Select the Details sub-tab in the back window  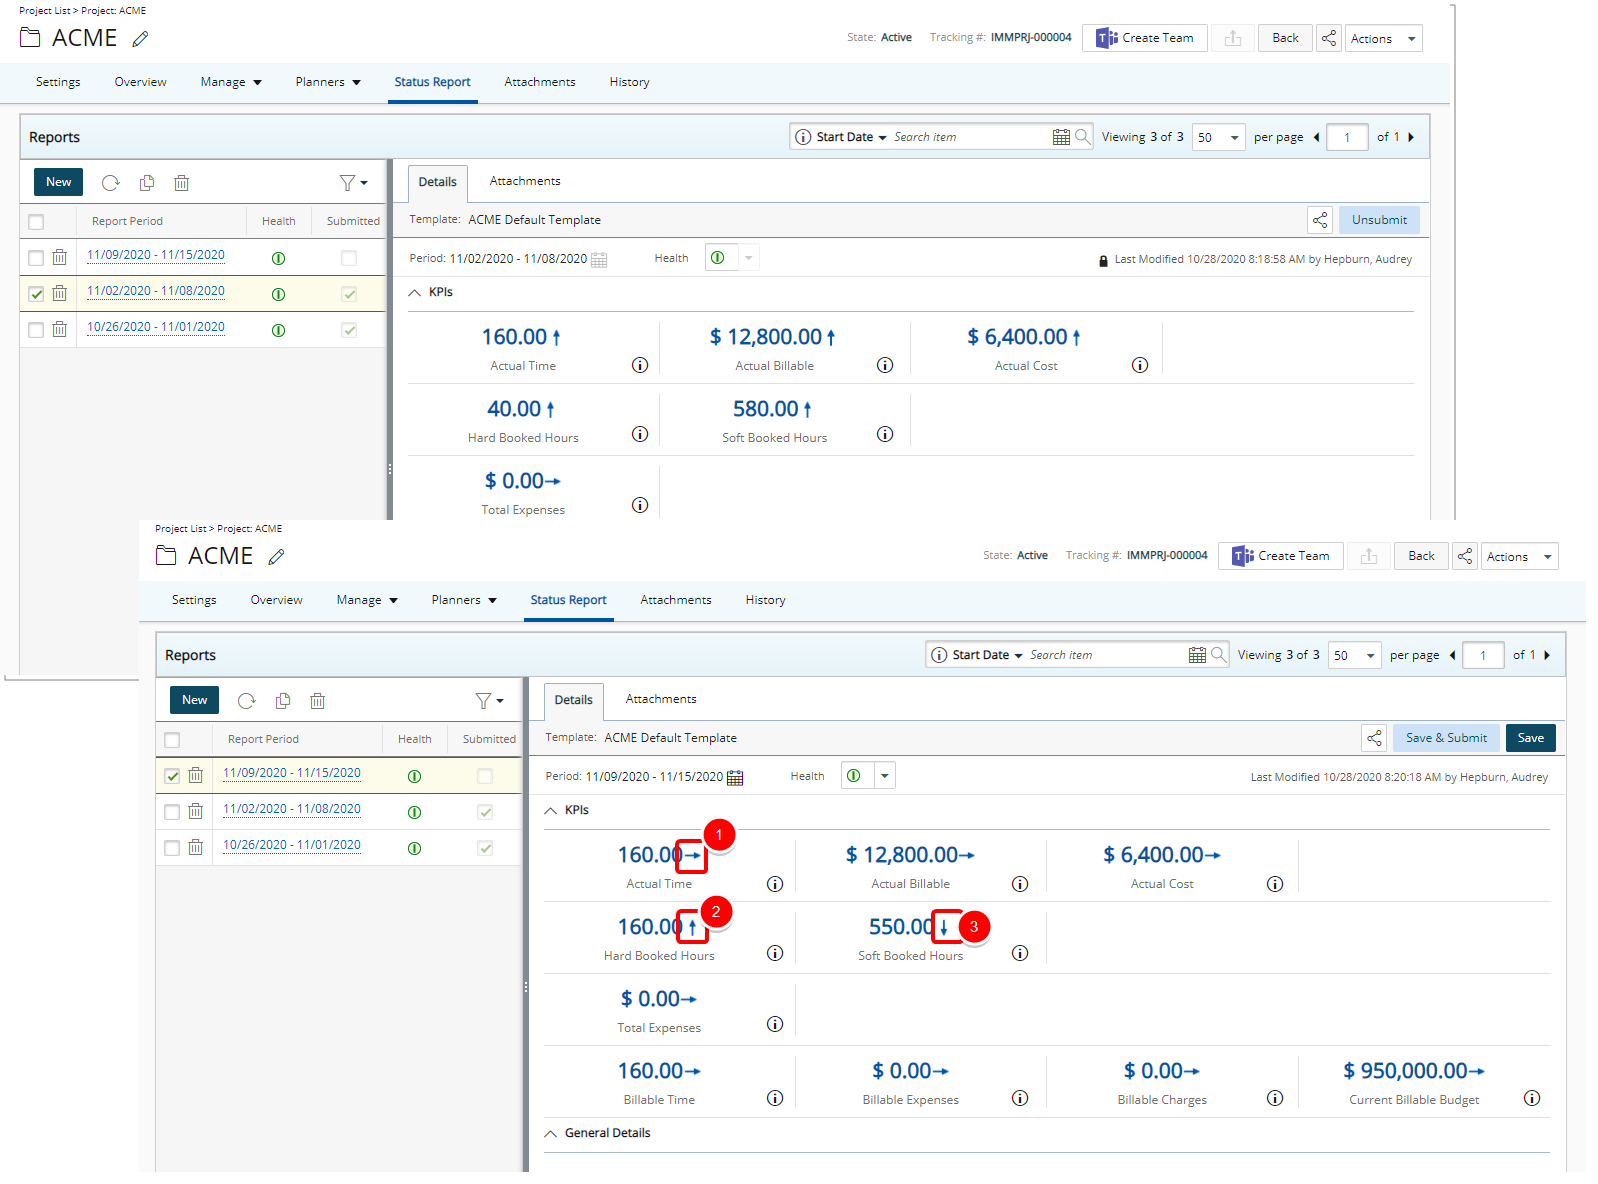click(438, 182)
